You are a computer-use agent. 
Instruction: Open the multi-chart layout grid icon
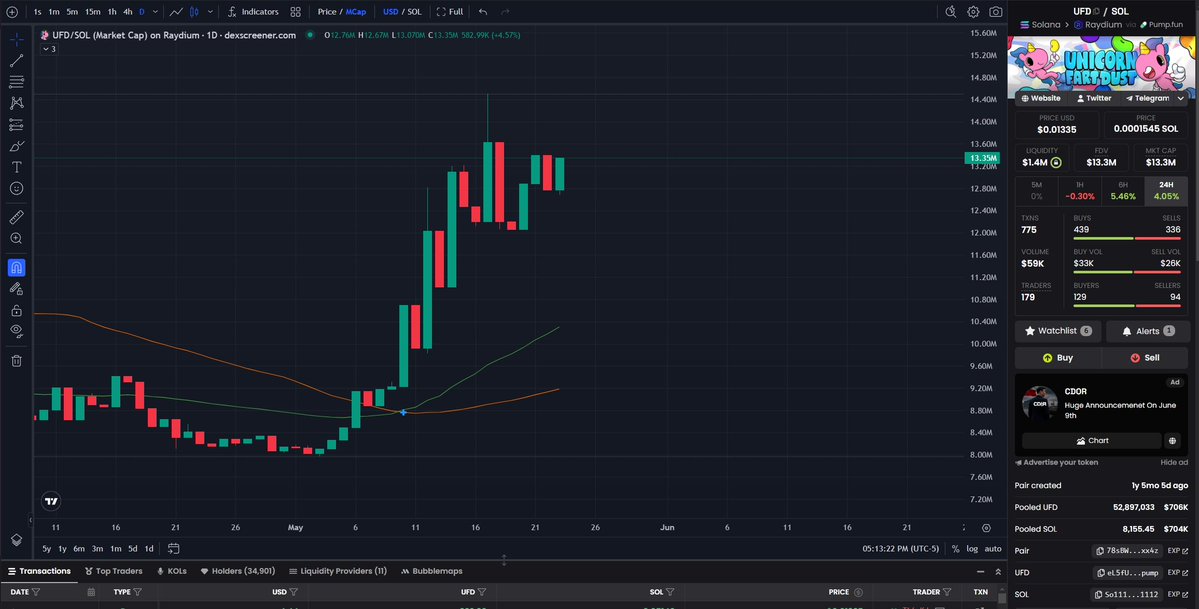click(x=295, y=11)
